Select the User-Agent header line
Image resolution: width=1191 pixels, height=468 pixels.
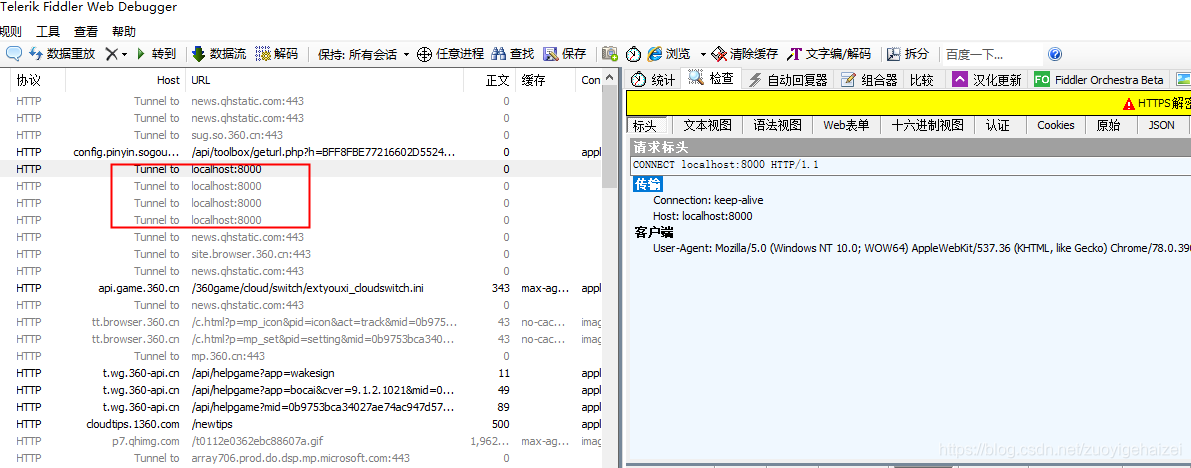(x=921, y=248)
